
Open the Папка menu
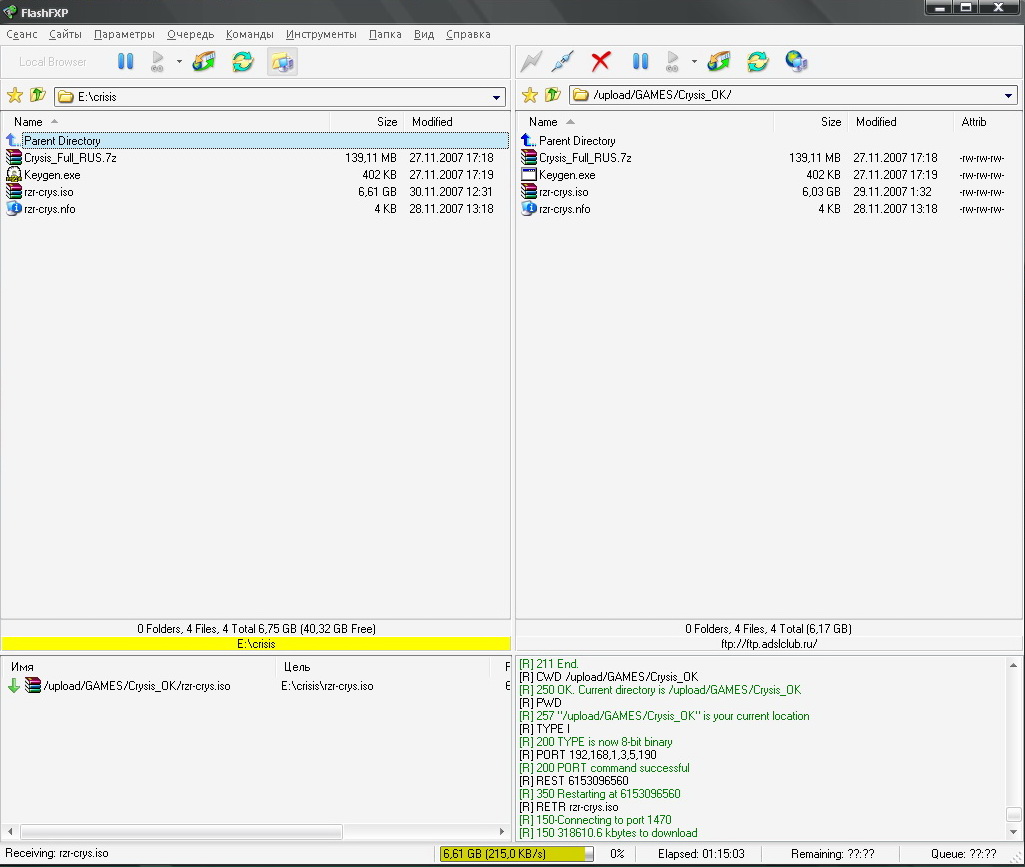tap(385, 34)
